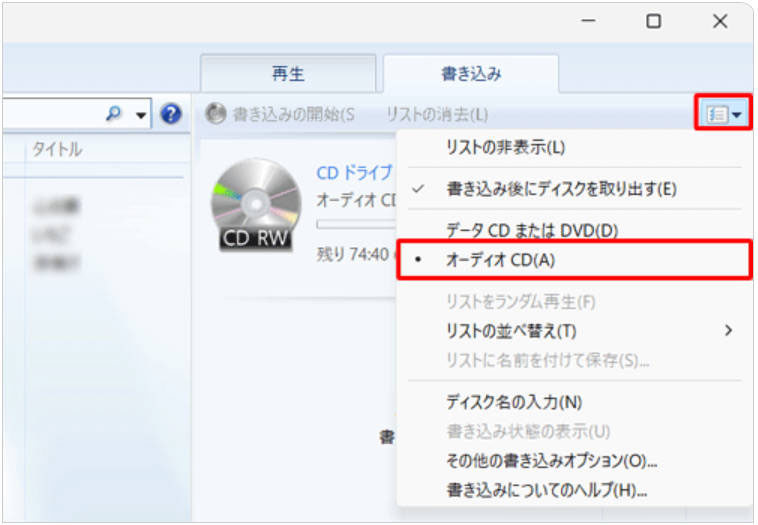Expand the search options arrow
Screen dimensions: 758x525
coord(141,115)
